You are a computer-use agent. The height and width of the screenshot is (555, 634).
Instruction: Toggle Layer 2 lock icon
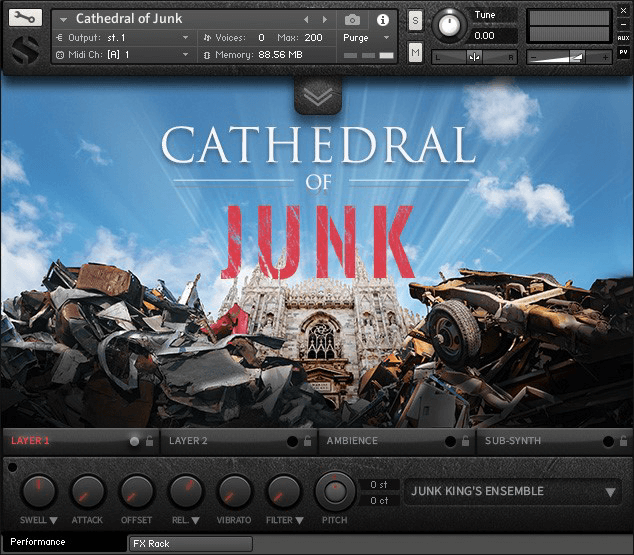coord(307,441)
